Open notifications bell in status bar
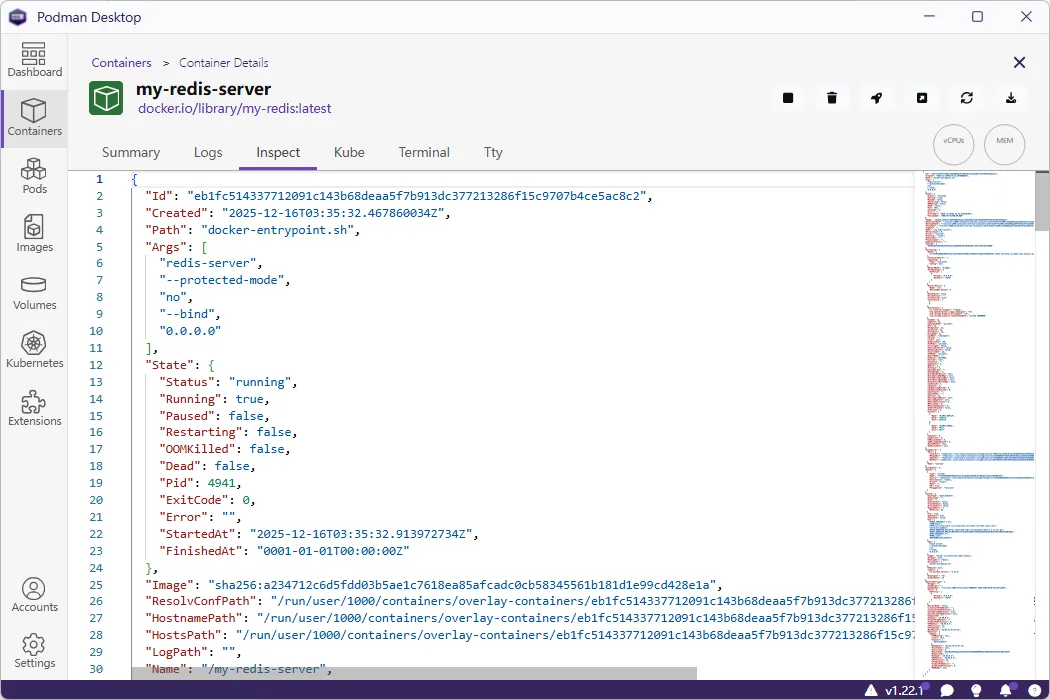Image resolution: width=1050 pixels, height=700 pixels. [1005, 690]
